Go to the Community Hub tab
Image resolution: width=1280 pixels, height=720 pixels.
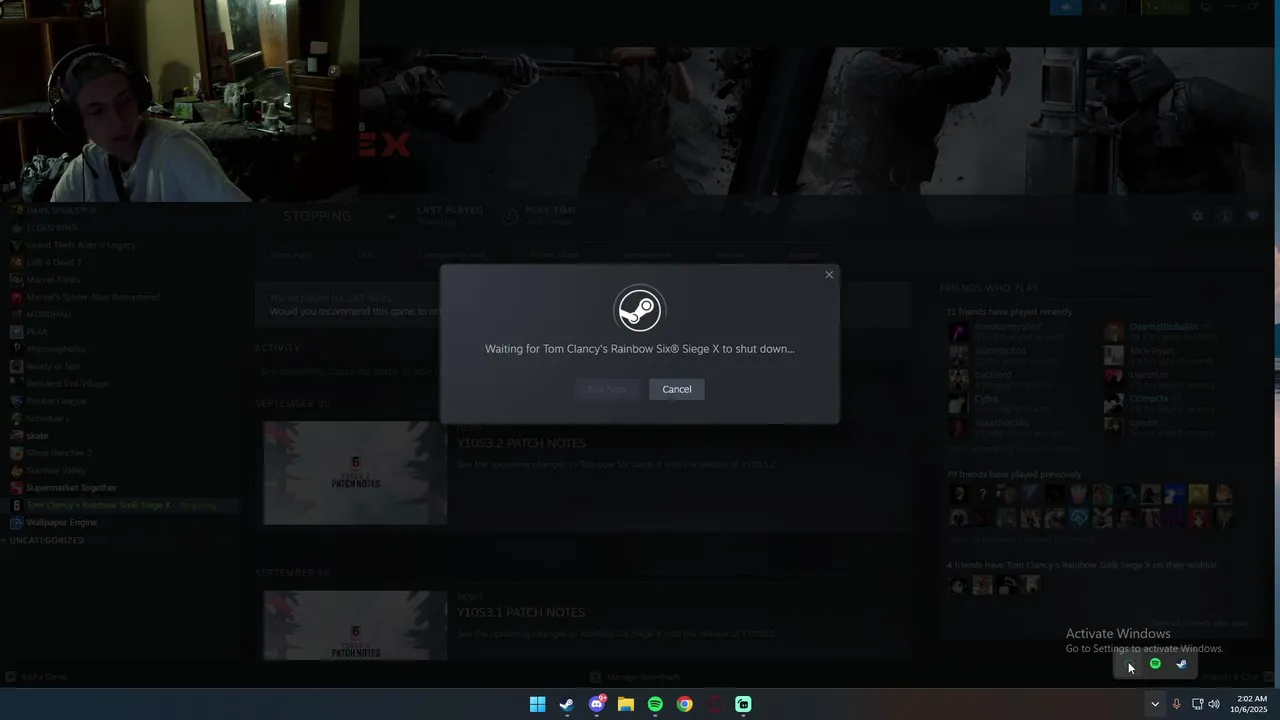[x=453, y=255]
